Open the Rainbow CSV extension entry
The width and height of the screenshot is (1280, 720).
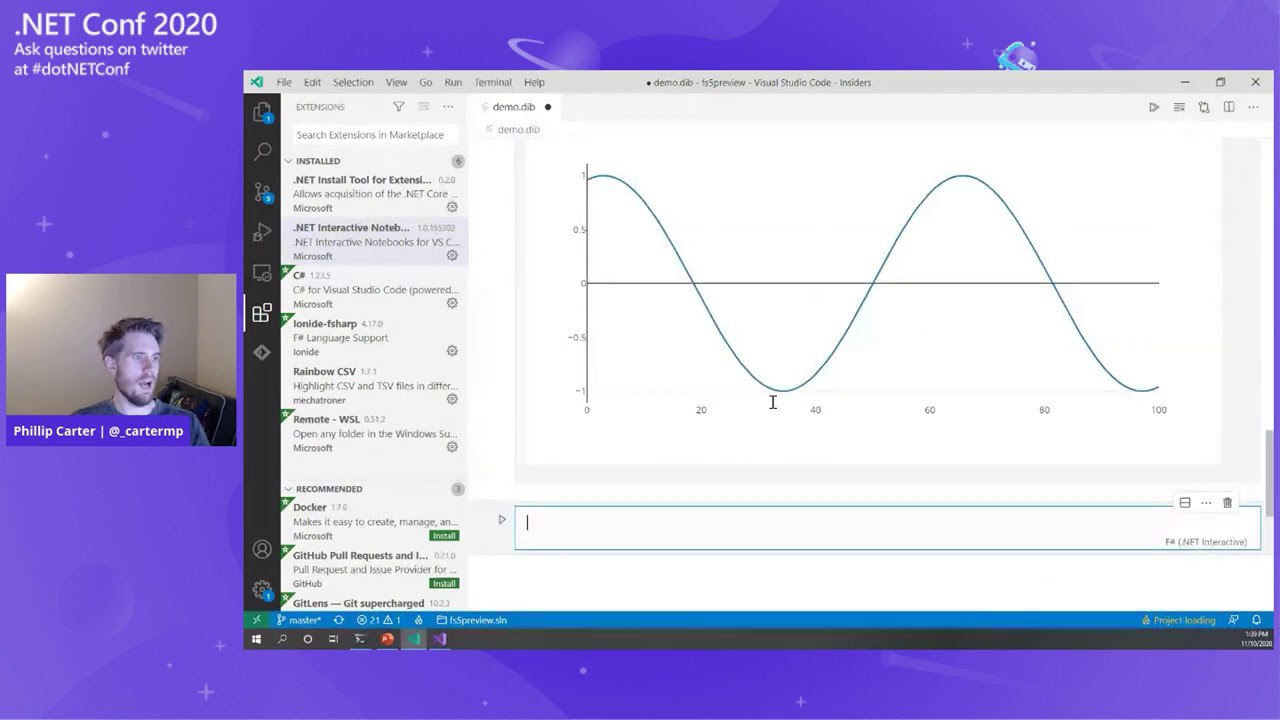tap(374, 385)
